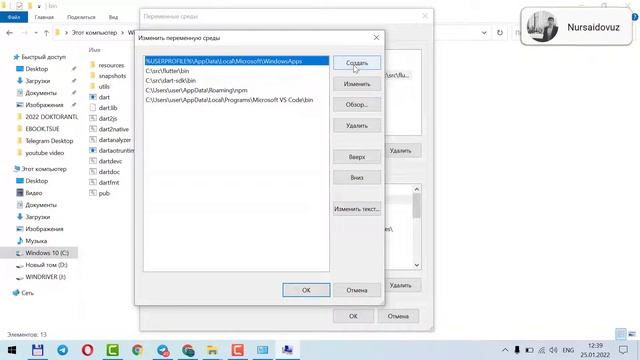The image size is (640, 360).
Task: Open the EBOOK.TSUE folder
Action: (x=42, y=129)
